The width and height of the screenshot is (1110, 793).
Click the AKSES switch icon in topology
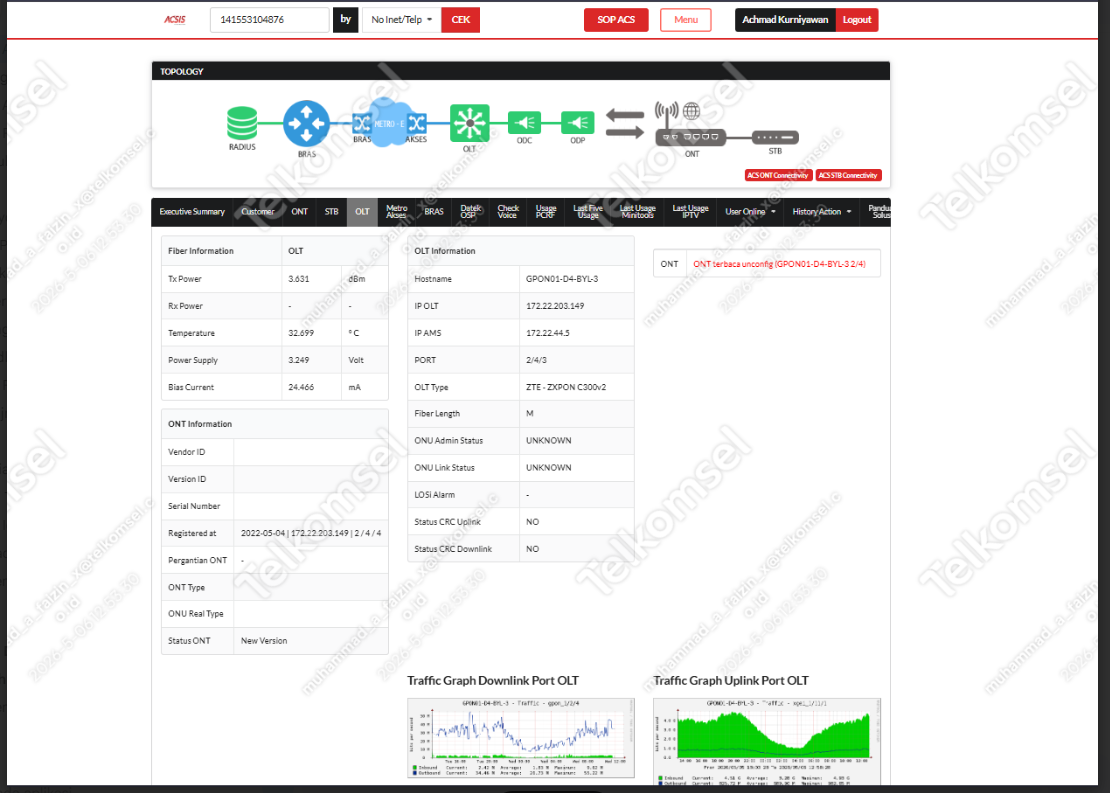417,124
